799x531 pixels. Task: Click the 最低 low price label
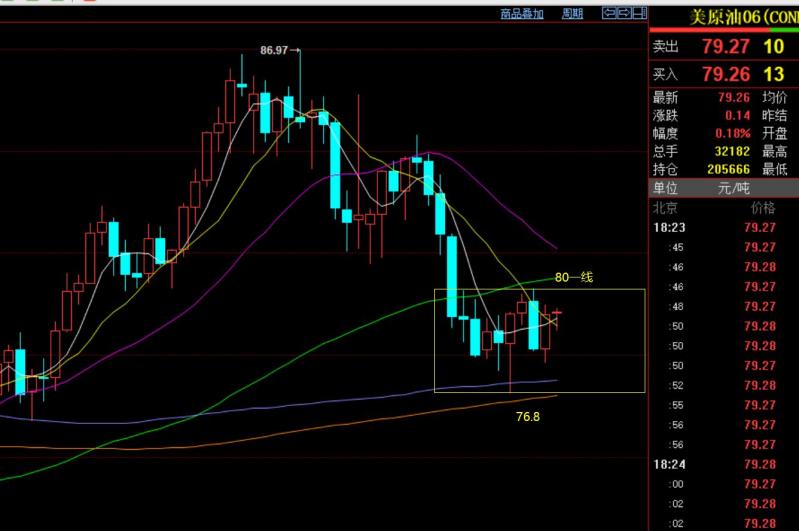click(775, 169)
